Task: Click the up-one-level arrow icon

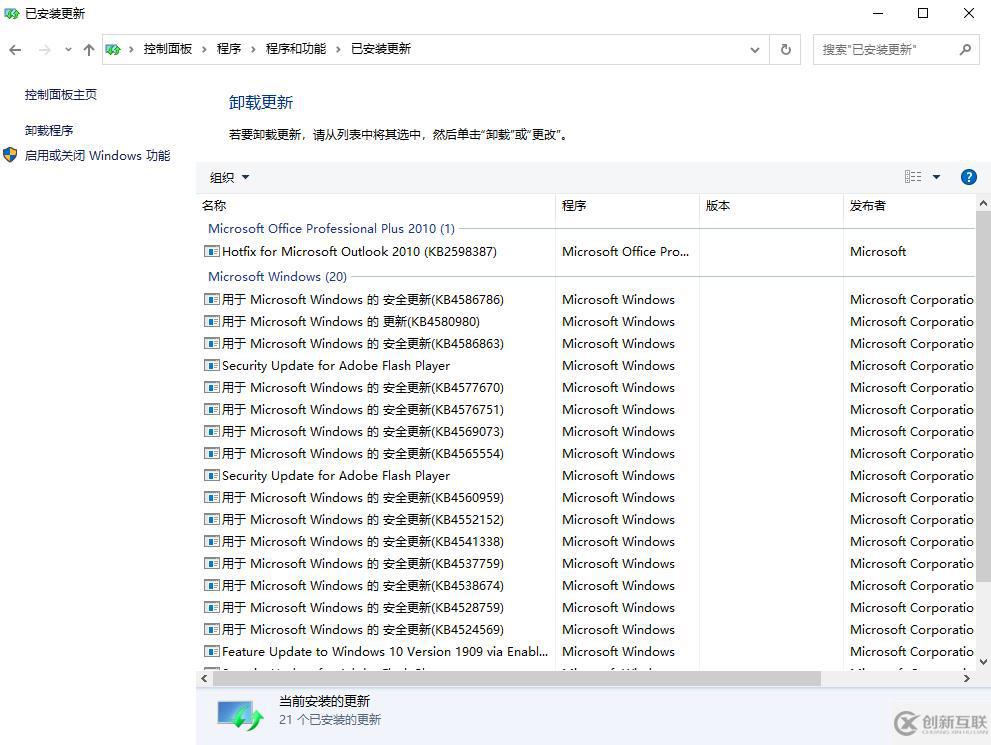Action: [x=88, y=49]
